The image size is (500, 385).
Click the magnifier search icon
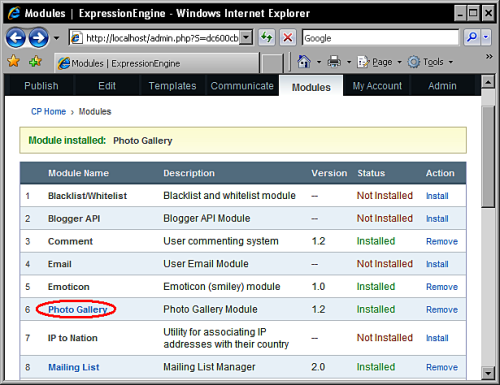472,37
